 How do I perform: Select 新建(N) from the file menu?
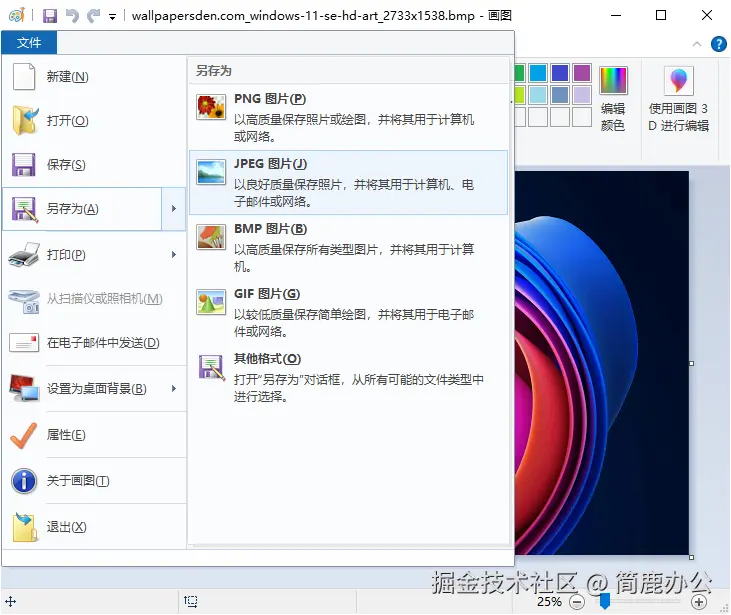pos(94,76)
